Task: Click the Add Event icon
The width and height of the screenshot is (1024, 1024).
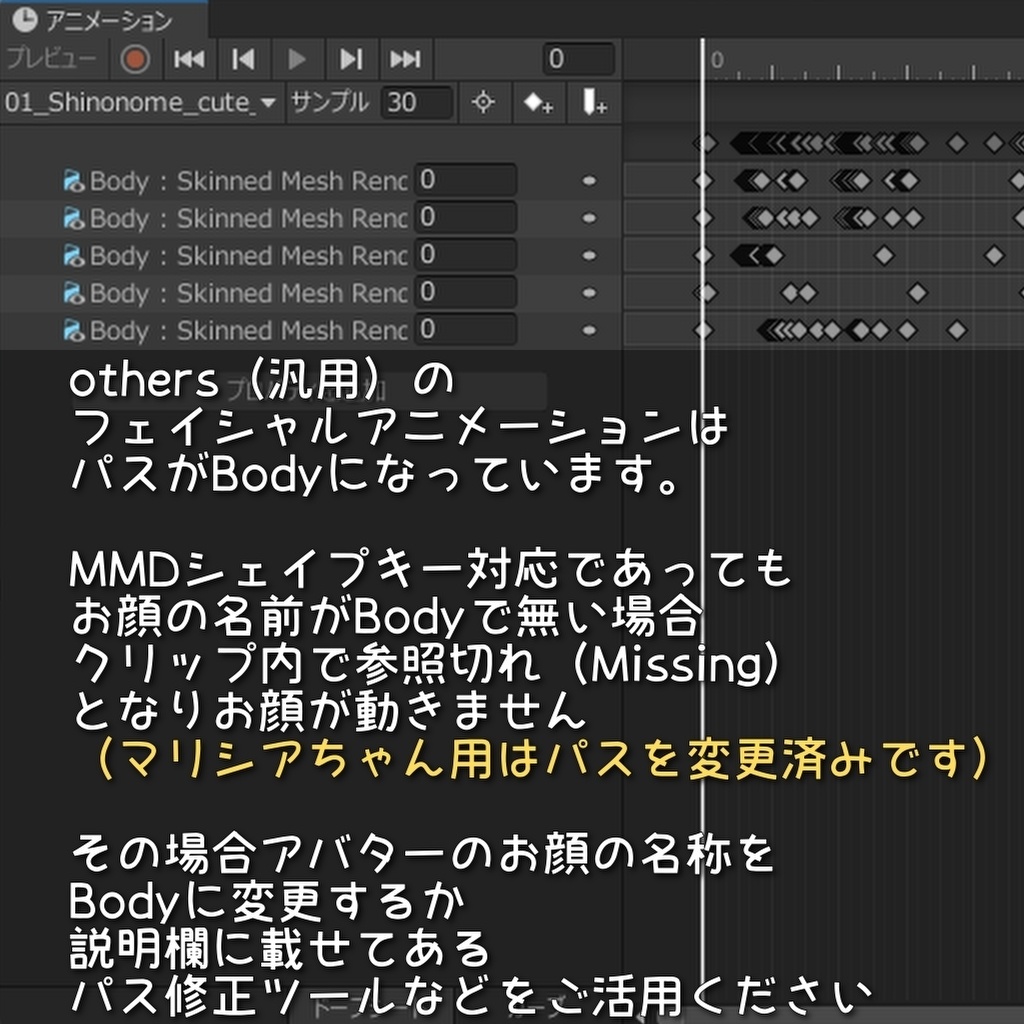Action: (x=594, y=103)
